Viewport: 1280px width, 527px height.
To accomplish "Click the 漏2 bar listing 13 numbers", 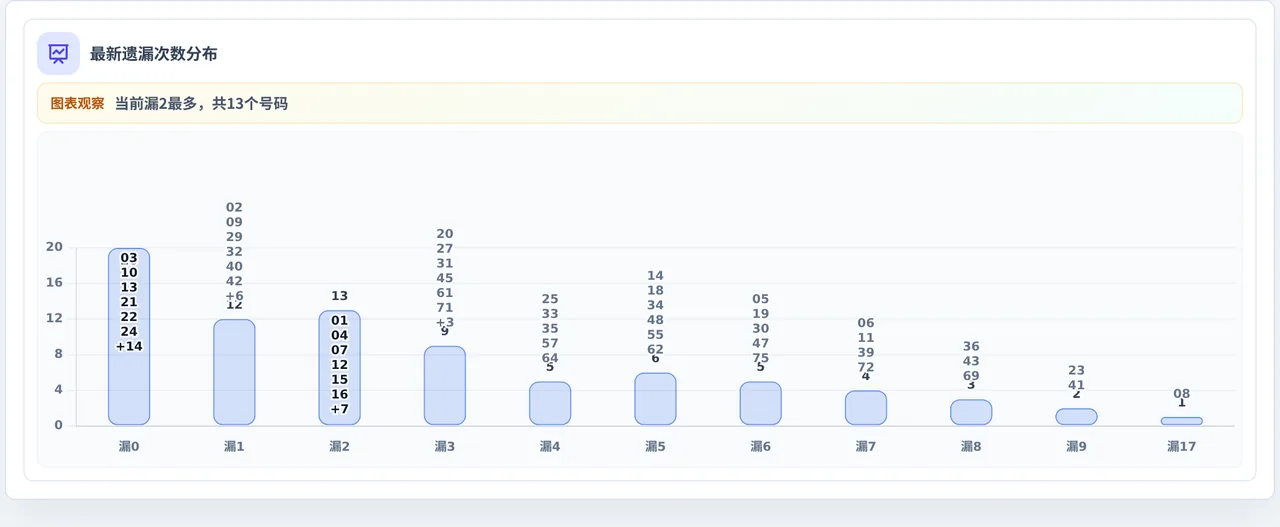I will pyautogui.click(x=340, y=368).
